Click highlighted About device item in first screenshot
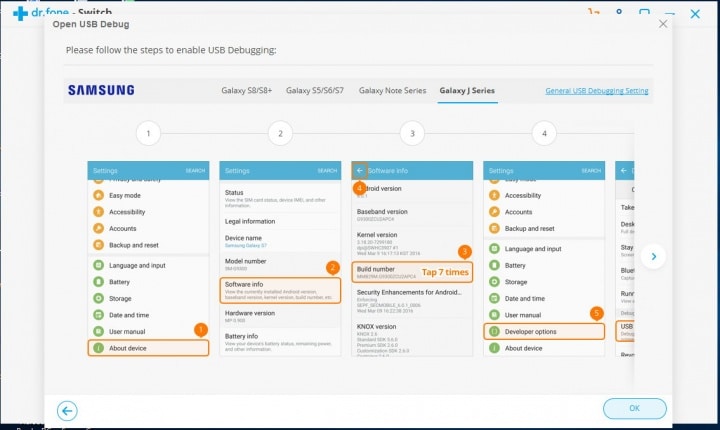 pyautogui.click(x=148, y=348)
